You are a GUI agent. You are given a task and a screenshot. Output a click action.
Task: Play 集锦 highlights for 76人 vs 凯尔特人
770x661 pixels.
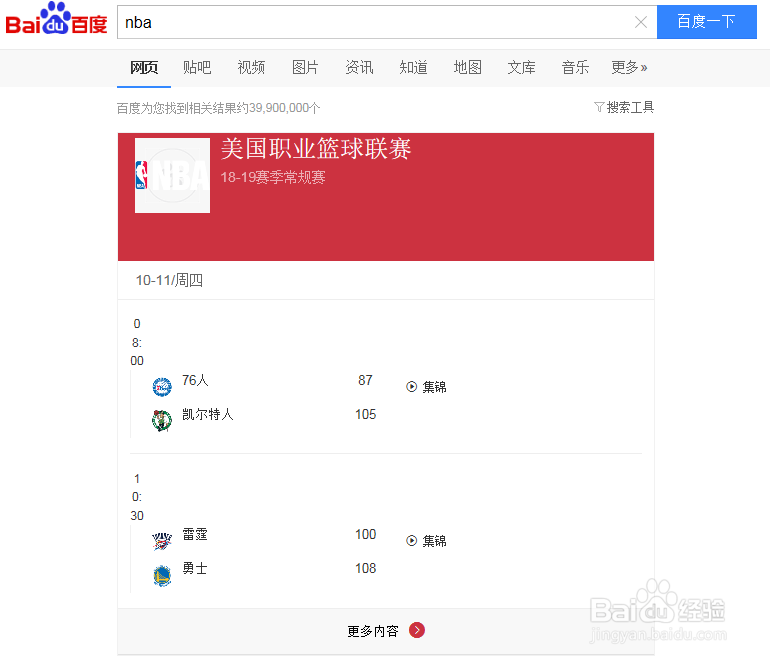point(426,387)
